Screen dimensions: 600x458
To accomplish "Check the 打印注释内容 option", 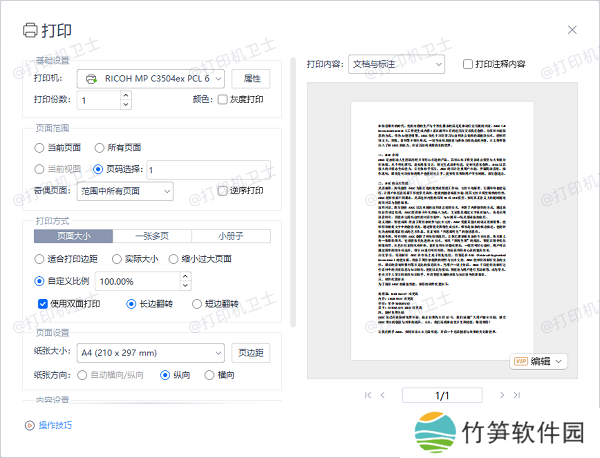I will coord(468,64).
